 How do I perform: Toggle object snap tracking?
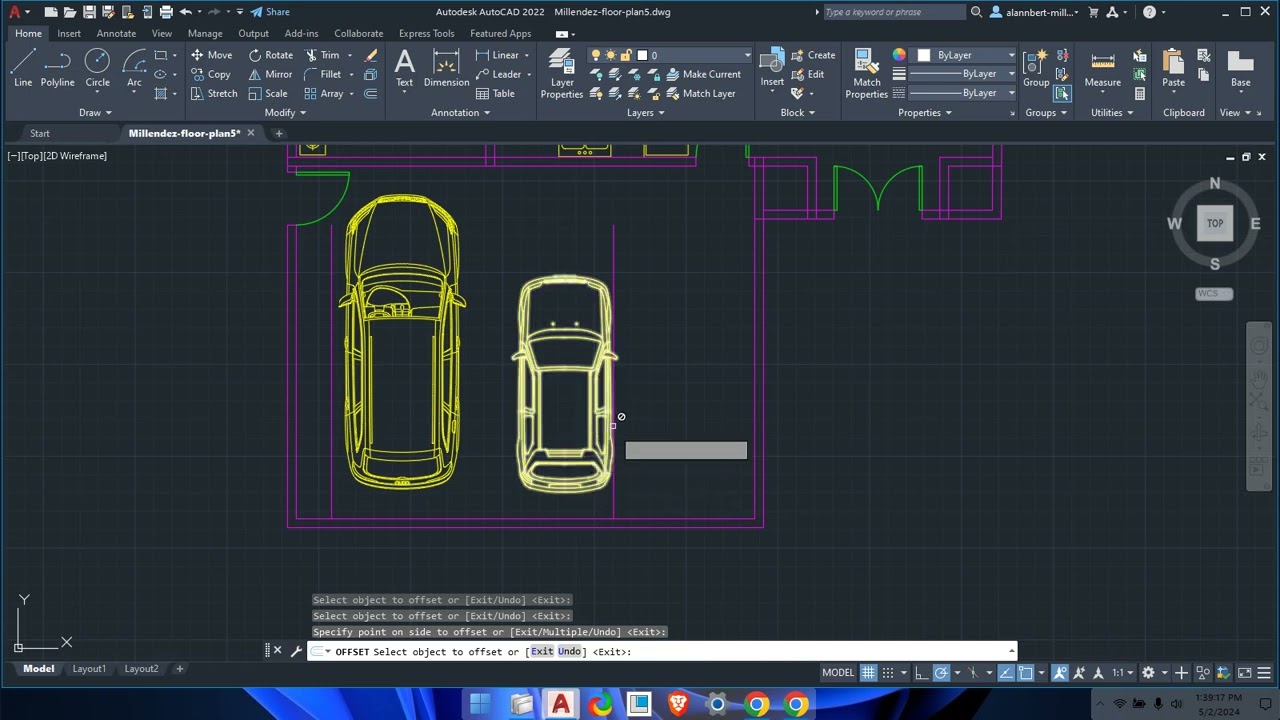tap(1006, 673)
